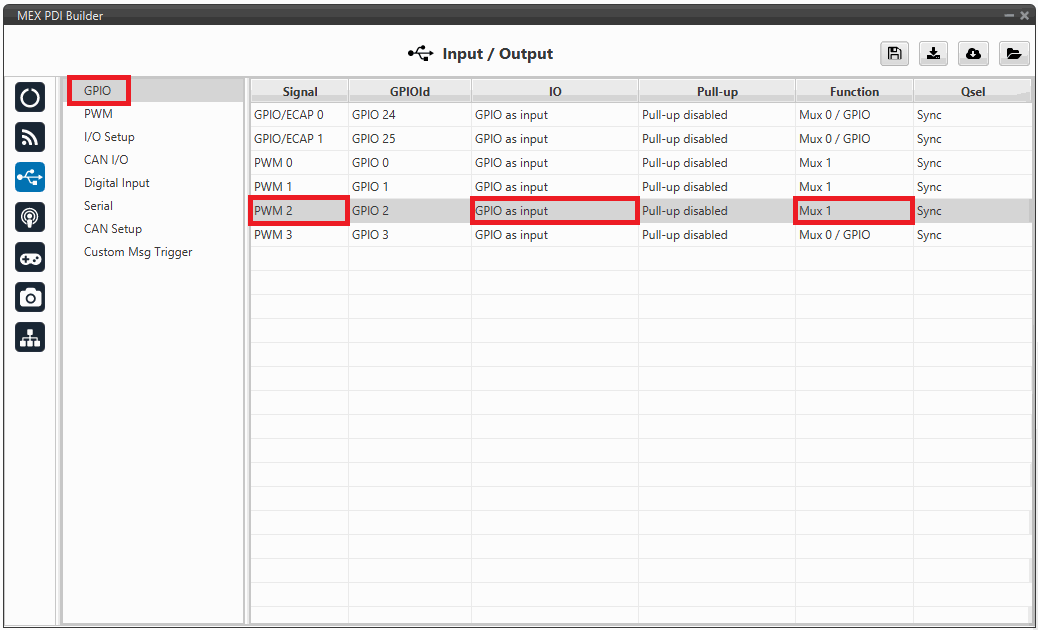Select the USB Input/Output sidebar icon
This screenshot has height=630, width=1038.
coord(30,177)
